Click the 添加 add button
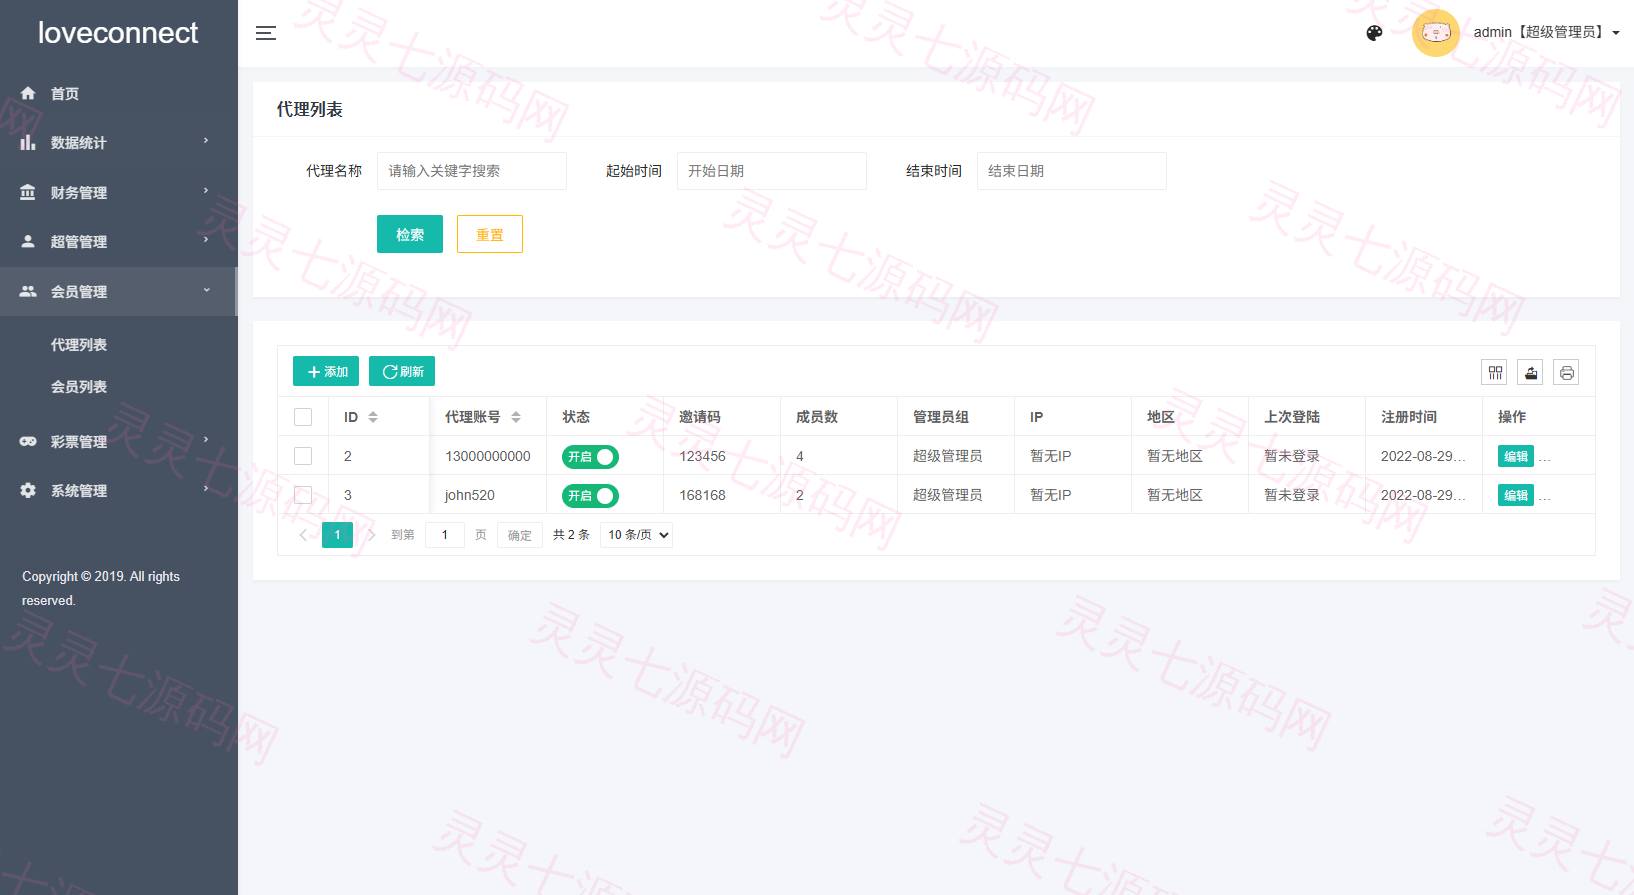 pos(326,371)
